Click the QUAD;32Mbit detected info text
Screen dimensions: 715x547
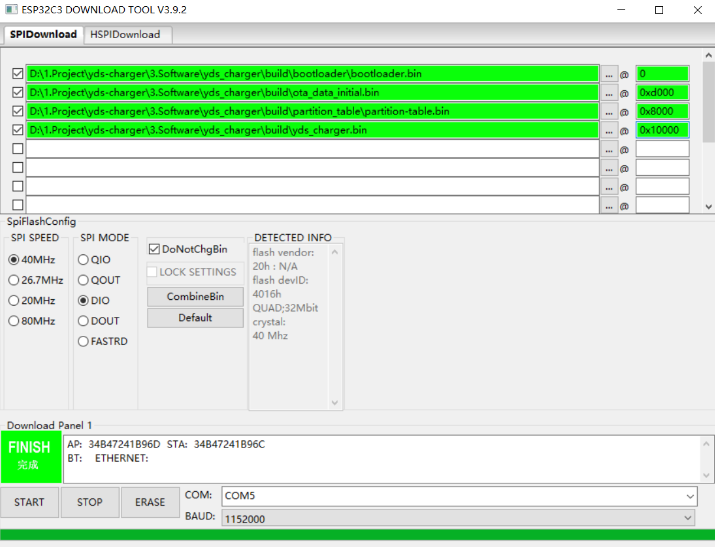pos(285,308)
